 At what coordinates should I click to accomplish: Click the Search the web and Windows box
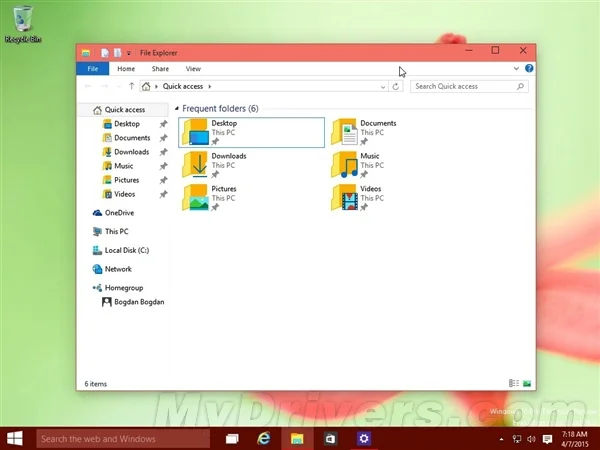pos(123,439)
